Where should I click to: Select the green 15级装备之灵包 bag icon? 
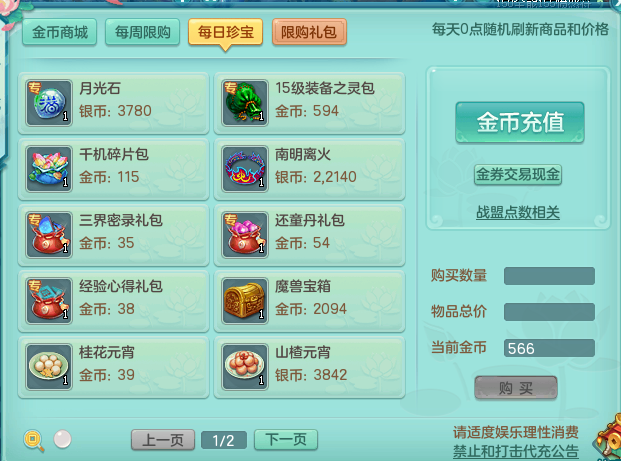coord(245,103)
